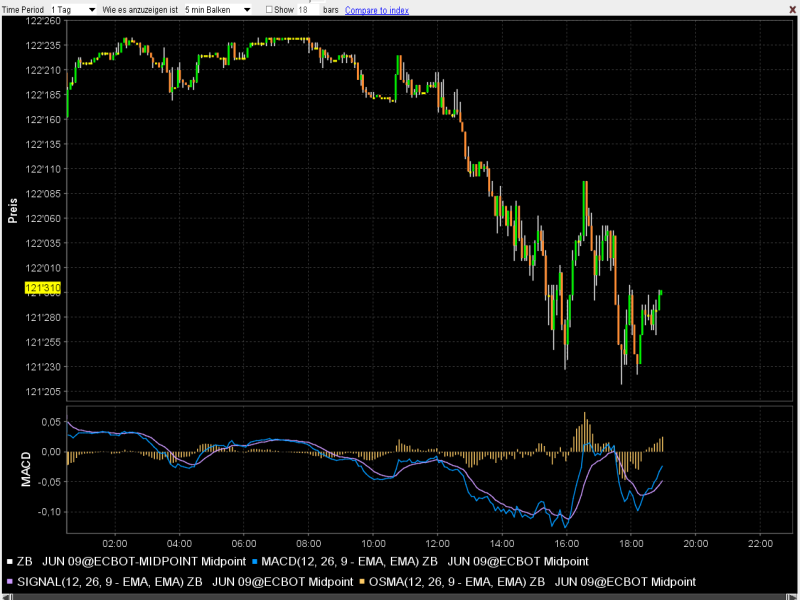Click the 121'230 price axis label
The height and width of the screenshot is (600, 800).
tap(43, 367)
